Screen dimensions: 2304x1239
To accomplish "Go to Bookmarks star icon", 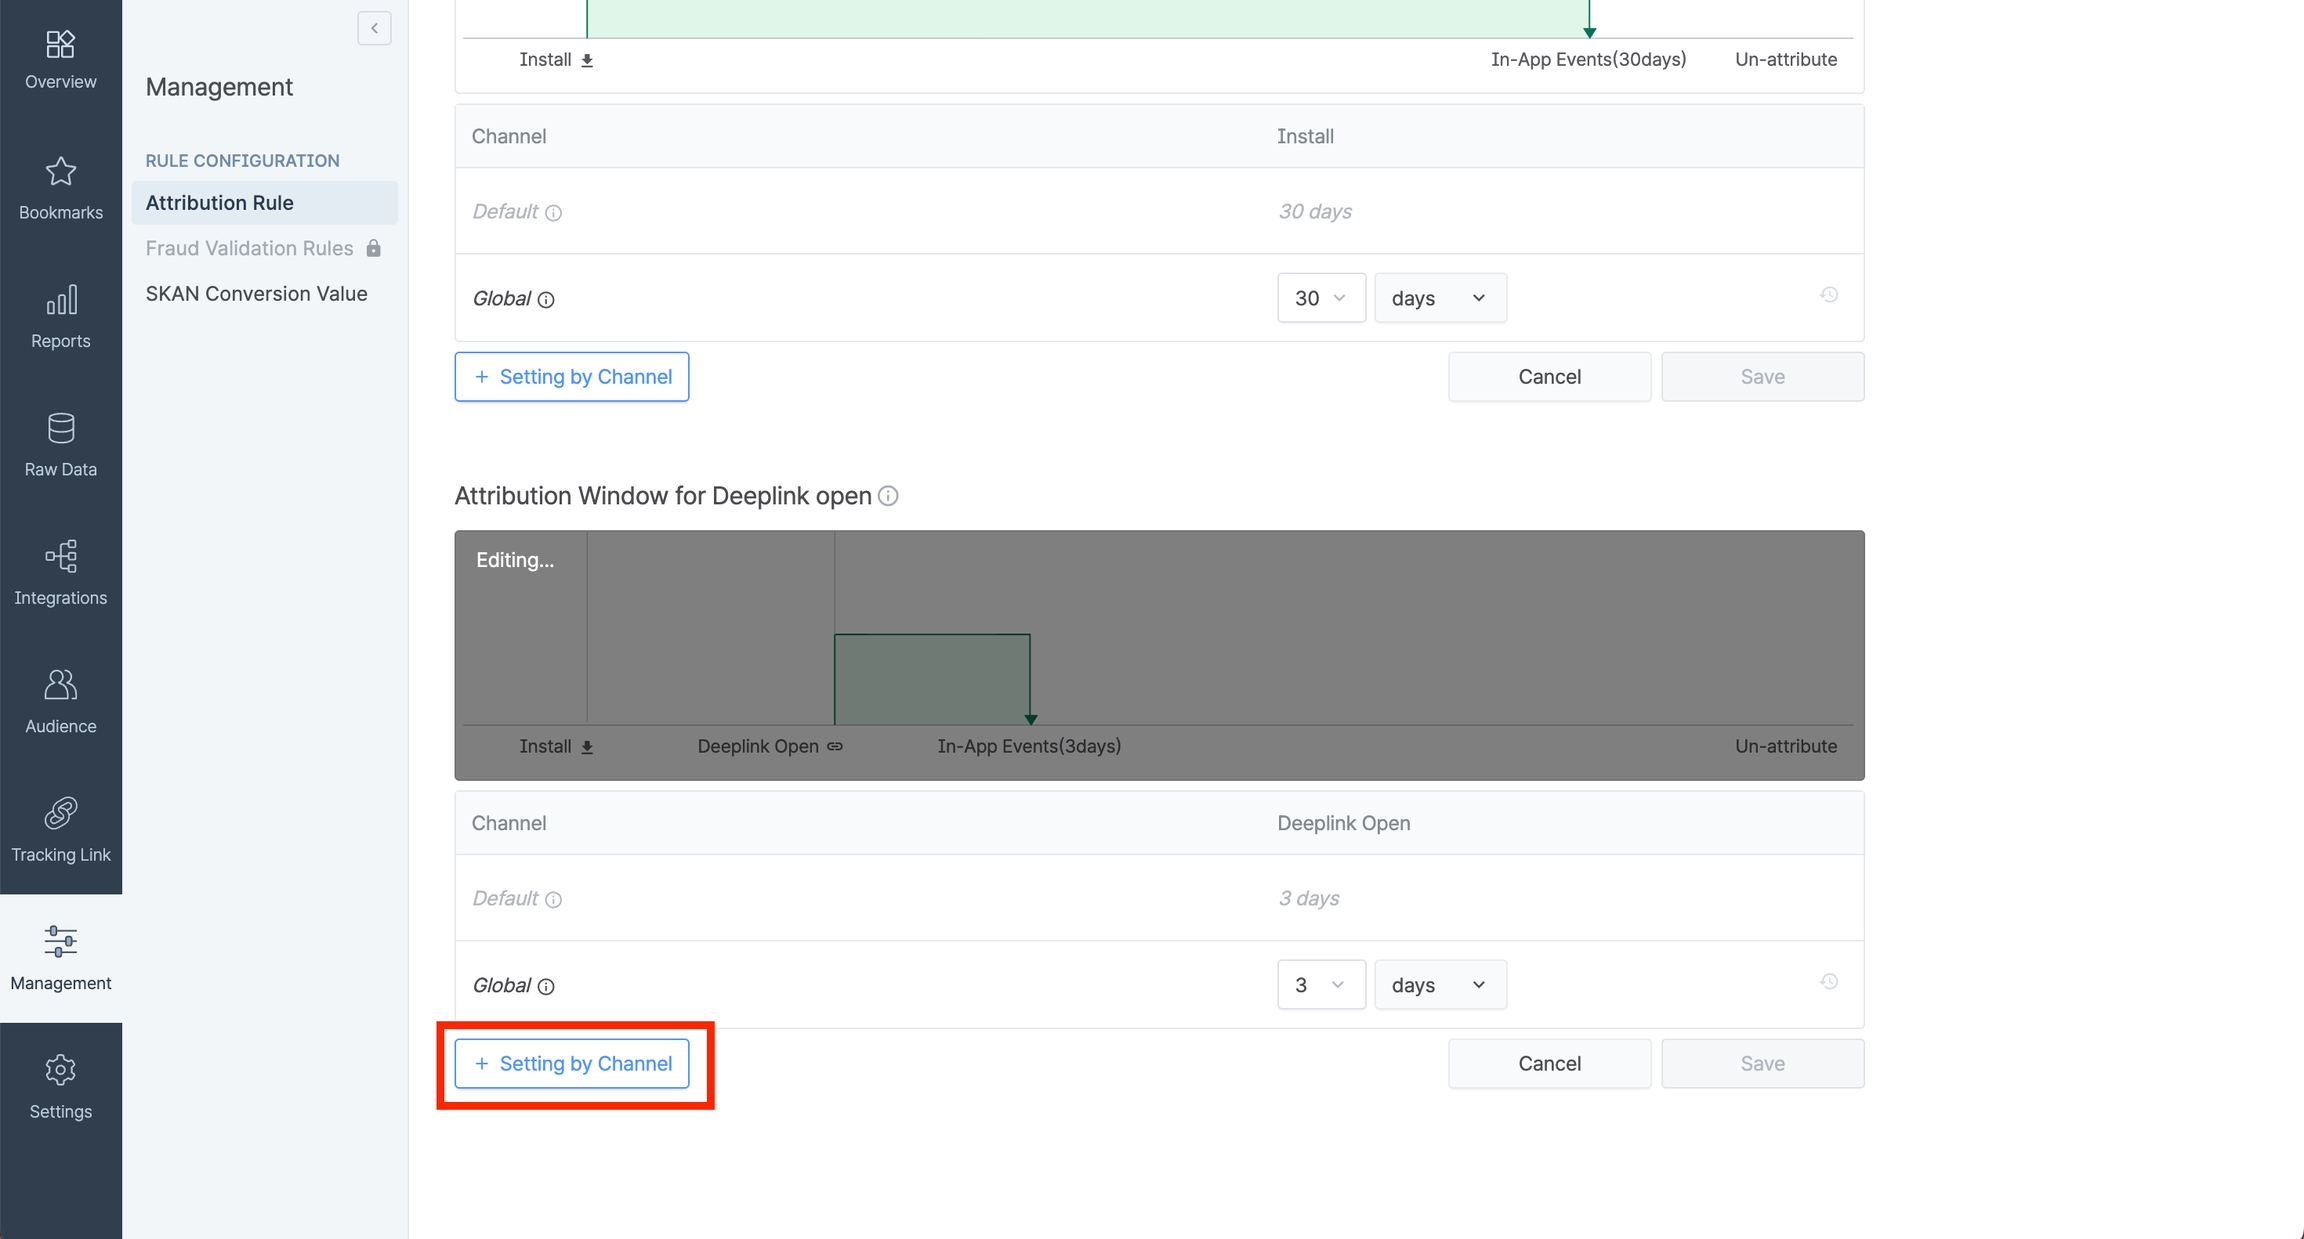I will (x=60, y=172).
